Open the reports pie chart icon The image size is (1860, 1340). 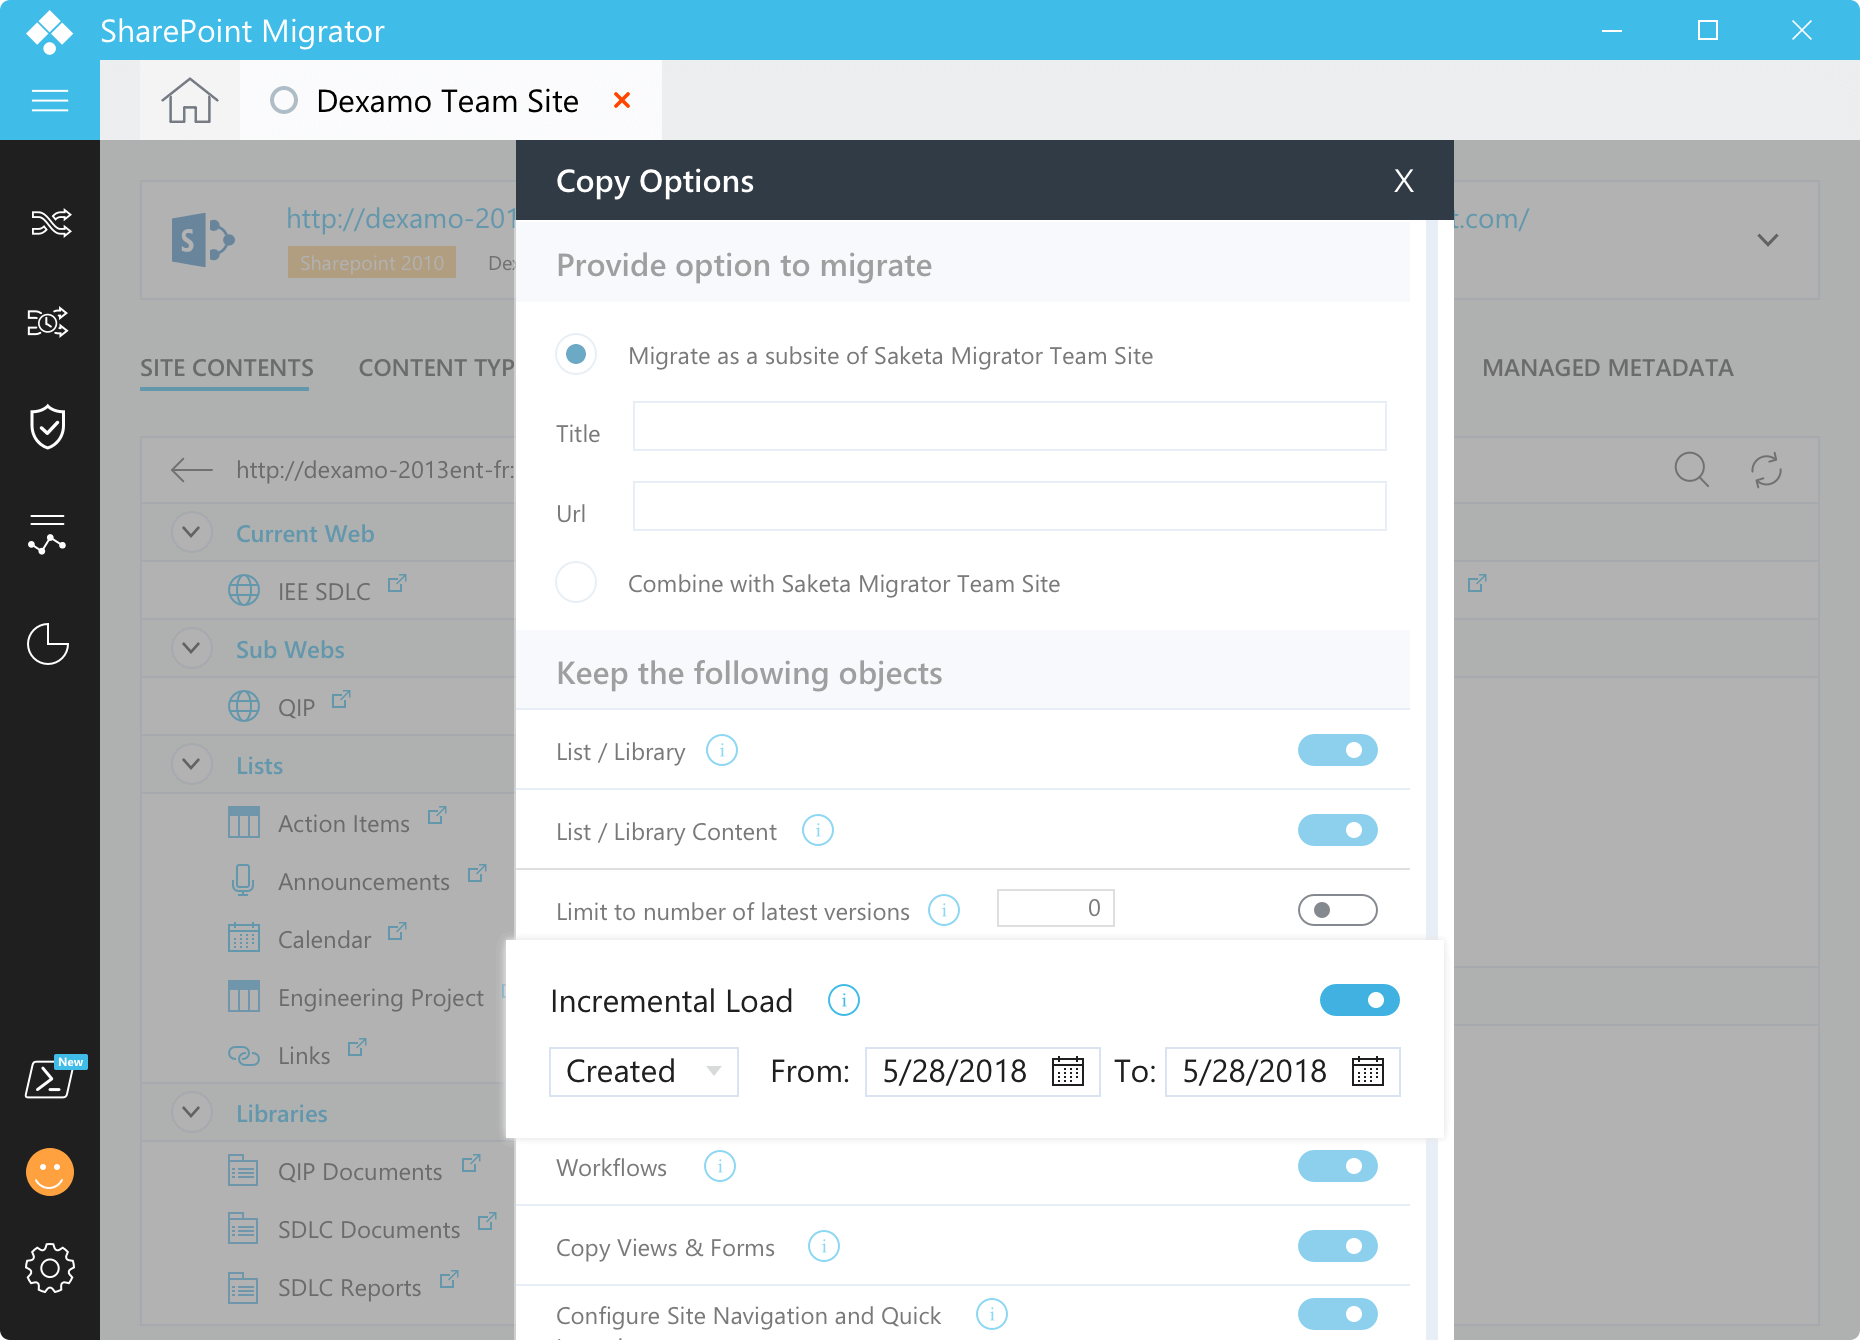coord(47,643)
